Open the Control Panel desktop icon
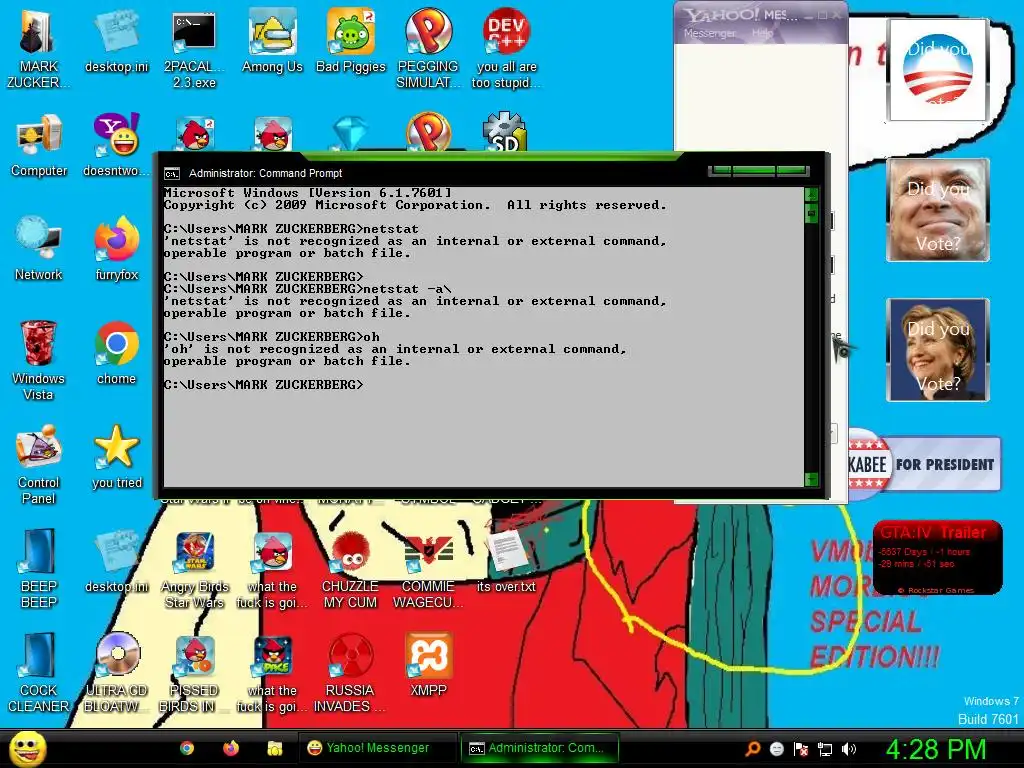 39,464
